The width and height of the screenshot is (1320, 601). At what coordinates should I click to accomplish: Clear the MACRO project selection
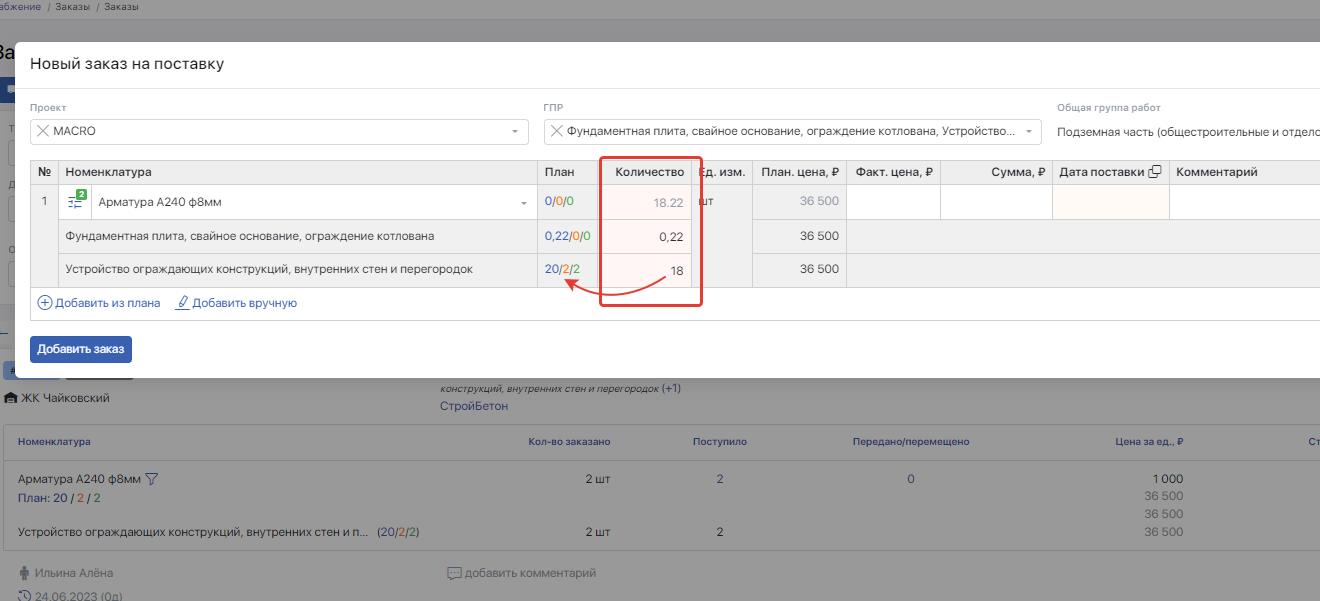tap(42, 131)
